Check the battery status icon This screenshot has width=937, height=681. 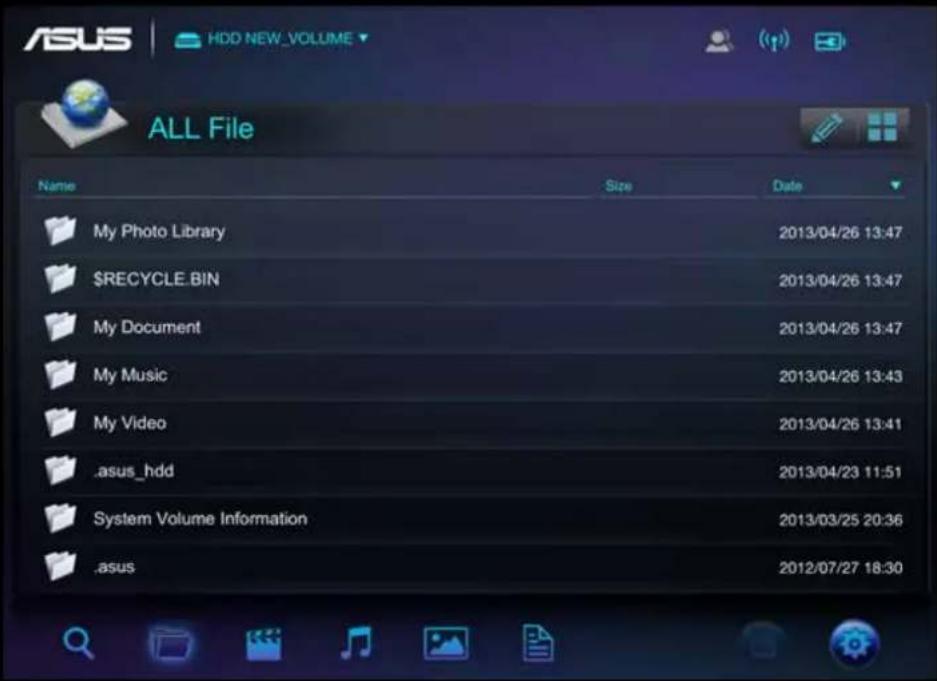click(x=829, y=41)
